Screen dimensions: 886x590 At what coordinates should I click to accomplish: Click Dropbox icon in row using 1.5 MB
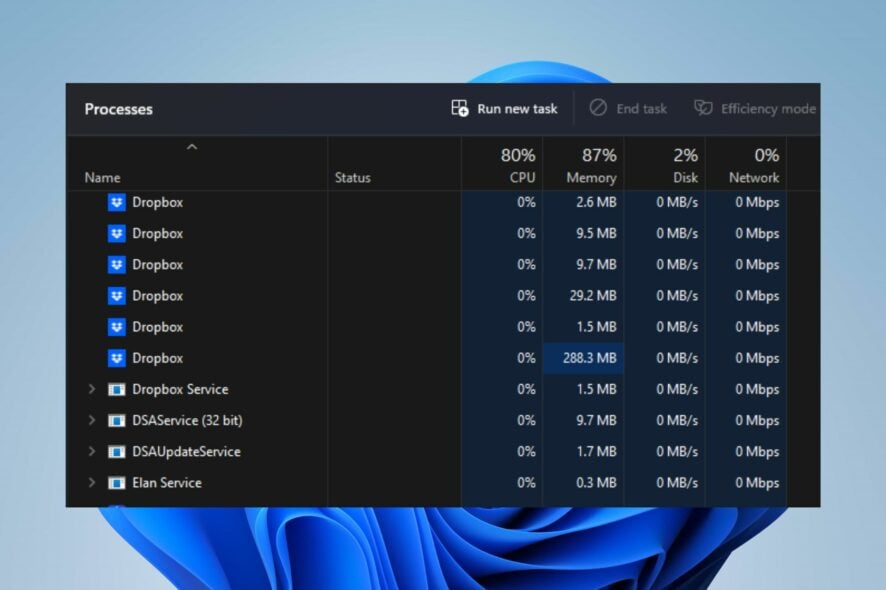click(116, 327)
